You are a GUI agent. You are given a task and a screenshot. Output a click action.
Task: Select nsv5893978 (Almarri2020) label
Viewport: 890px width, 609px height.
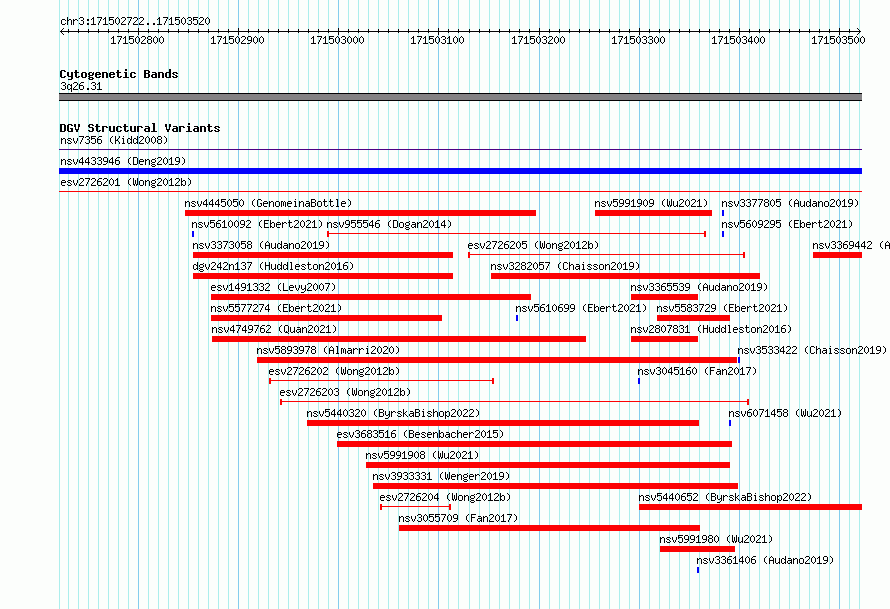(328, 350)
